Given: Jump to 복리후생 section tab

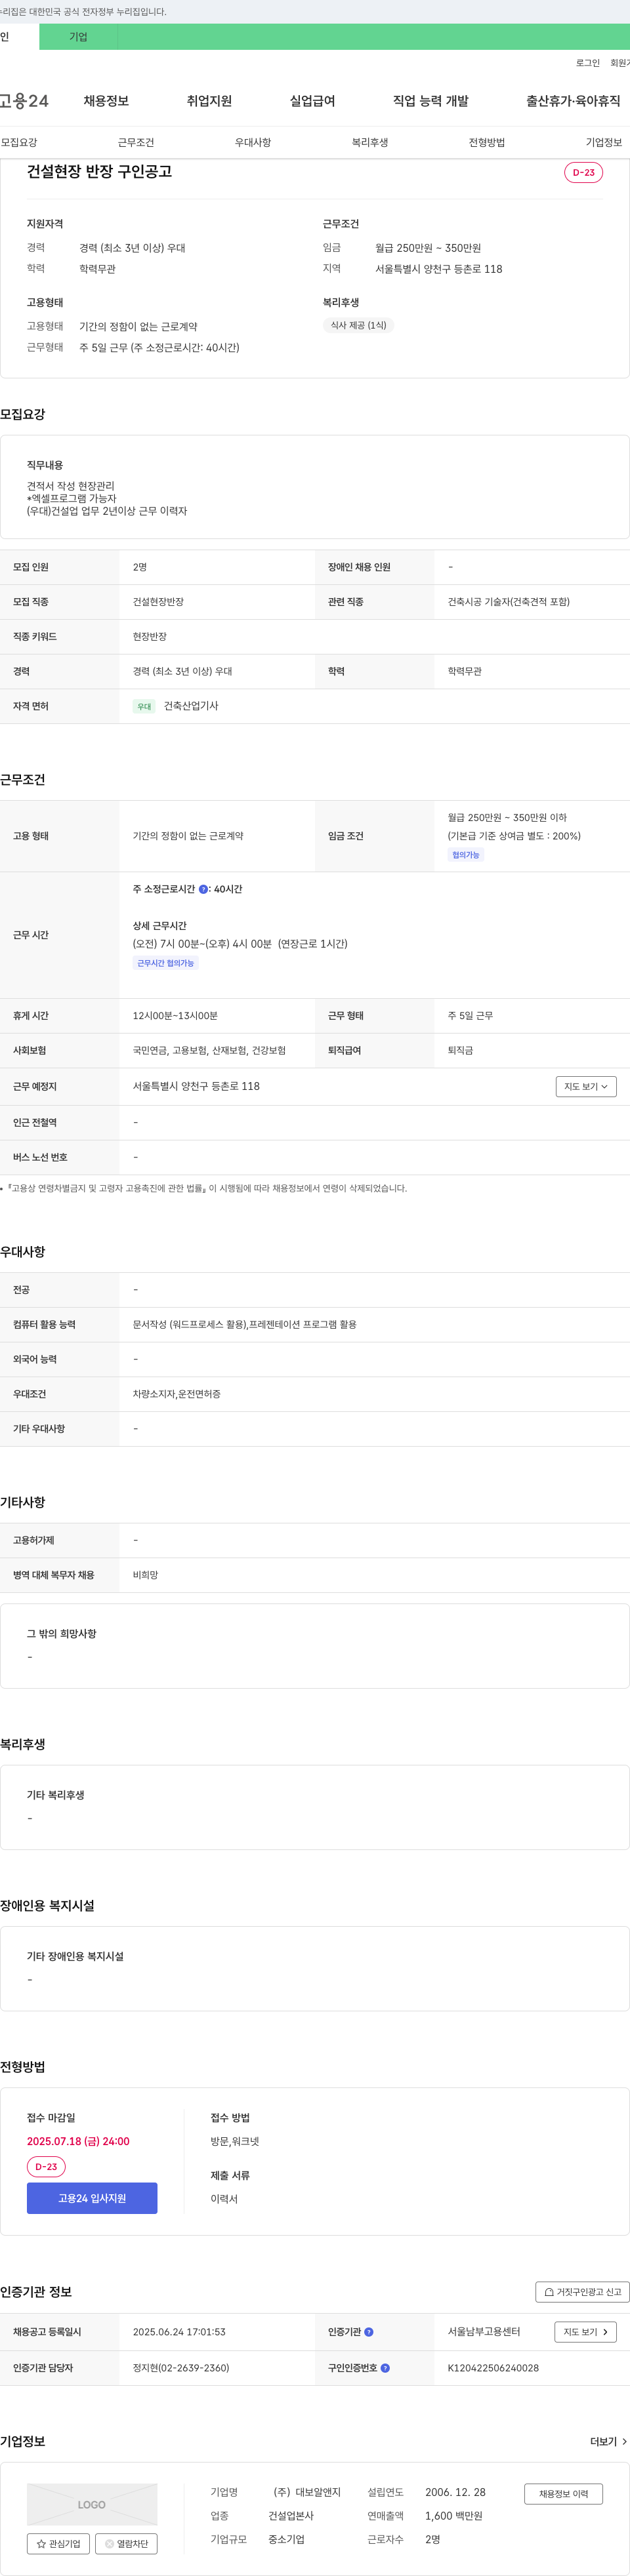Looking at the screenshot, I should pos(370,143).
